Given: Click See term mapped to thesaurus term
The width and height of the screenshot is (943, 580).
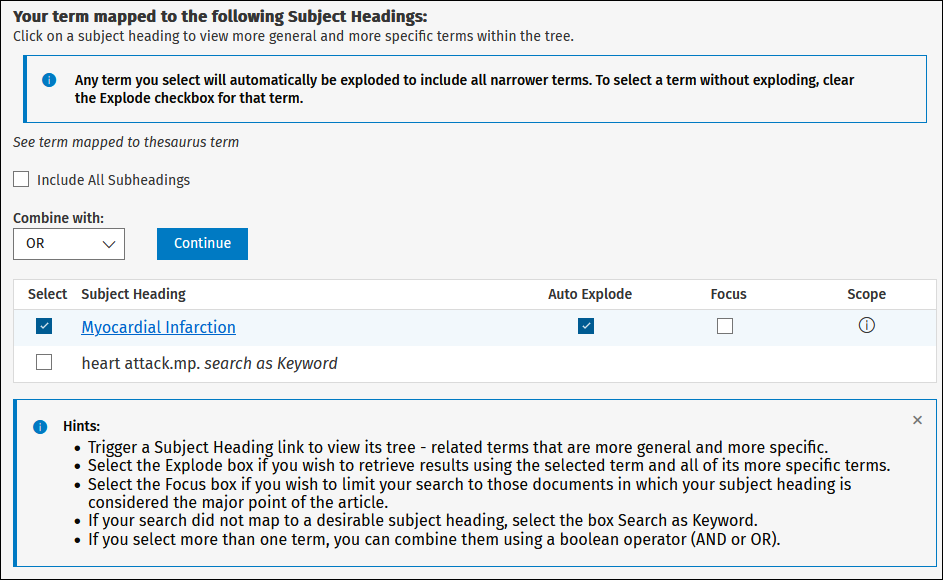Looking at the screenshot, I should point(126,142).
